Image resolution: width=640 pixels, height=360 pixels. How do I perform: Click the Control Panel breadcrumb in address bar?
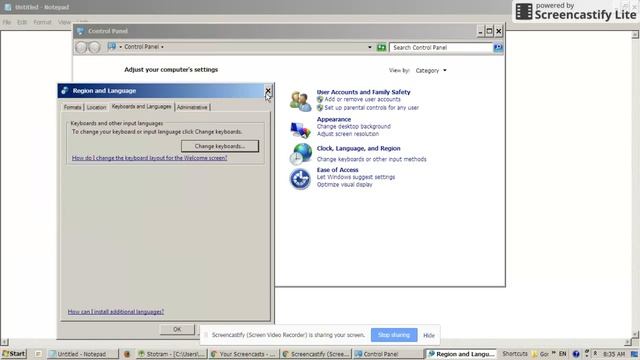[x=141, y=47]
